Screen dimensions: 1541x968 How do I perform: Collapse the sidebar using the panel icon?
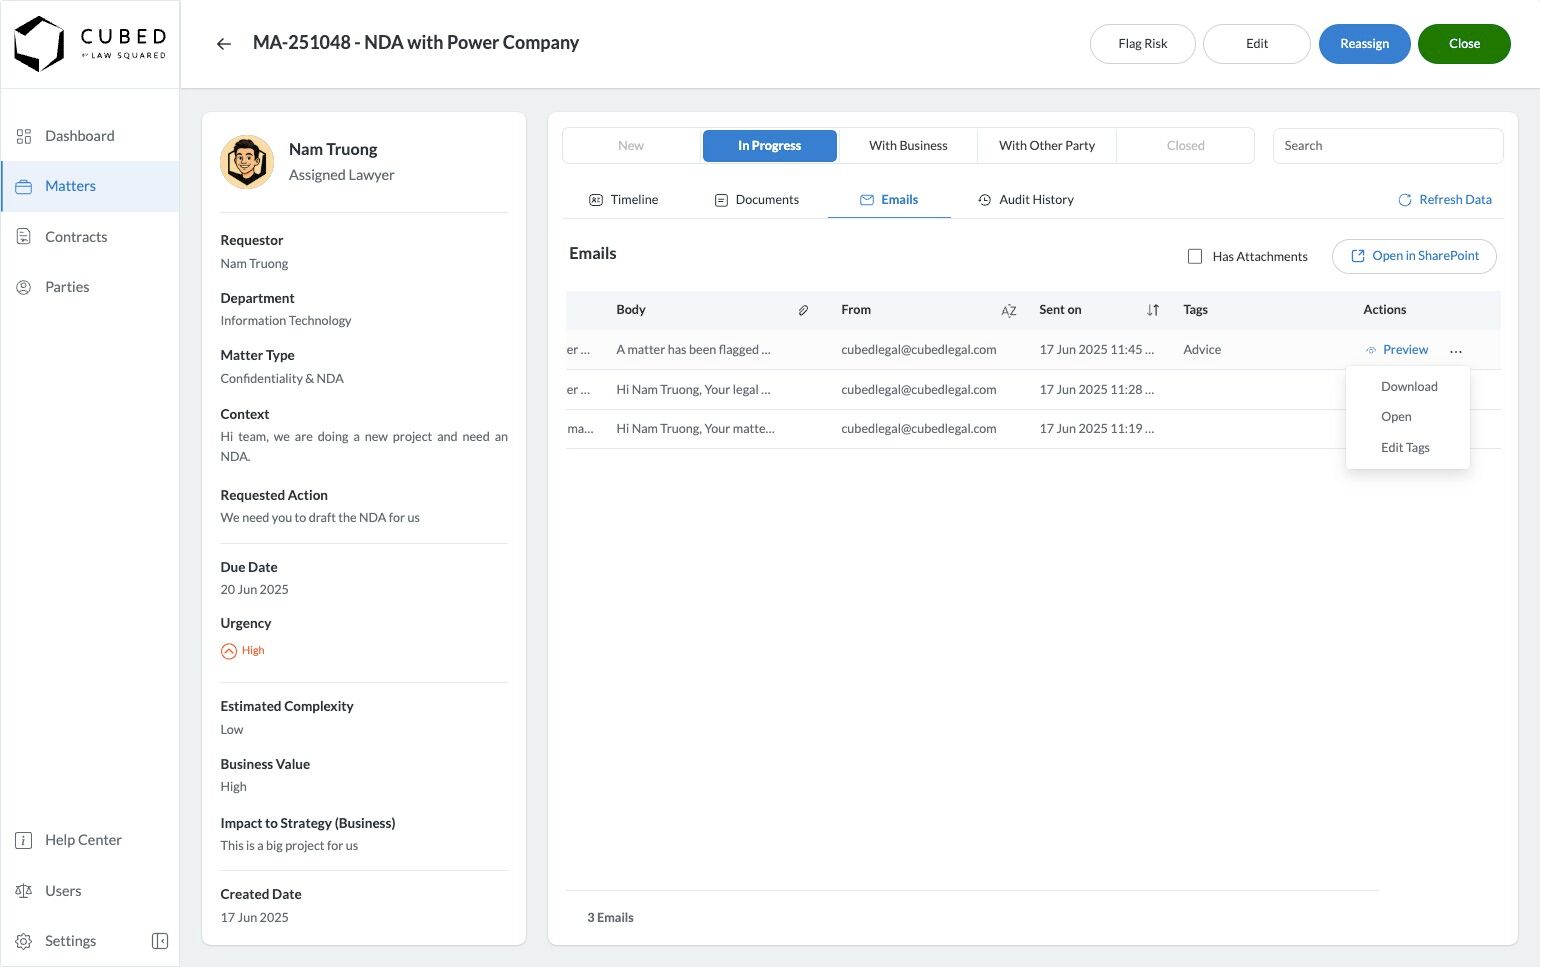160,941
